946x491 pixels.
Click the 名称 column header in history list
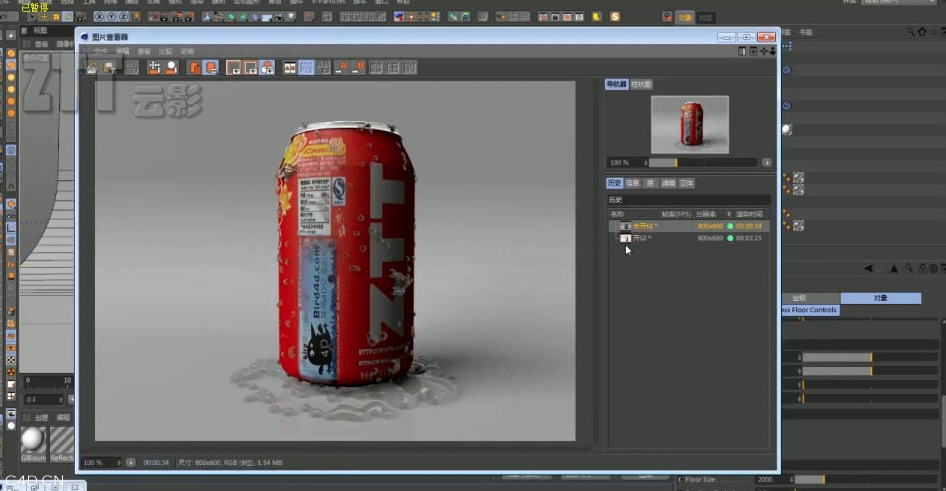point(617,214)
